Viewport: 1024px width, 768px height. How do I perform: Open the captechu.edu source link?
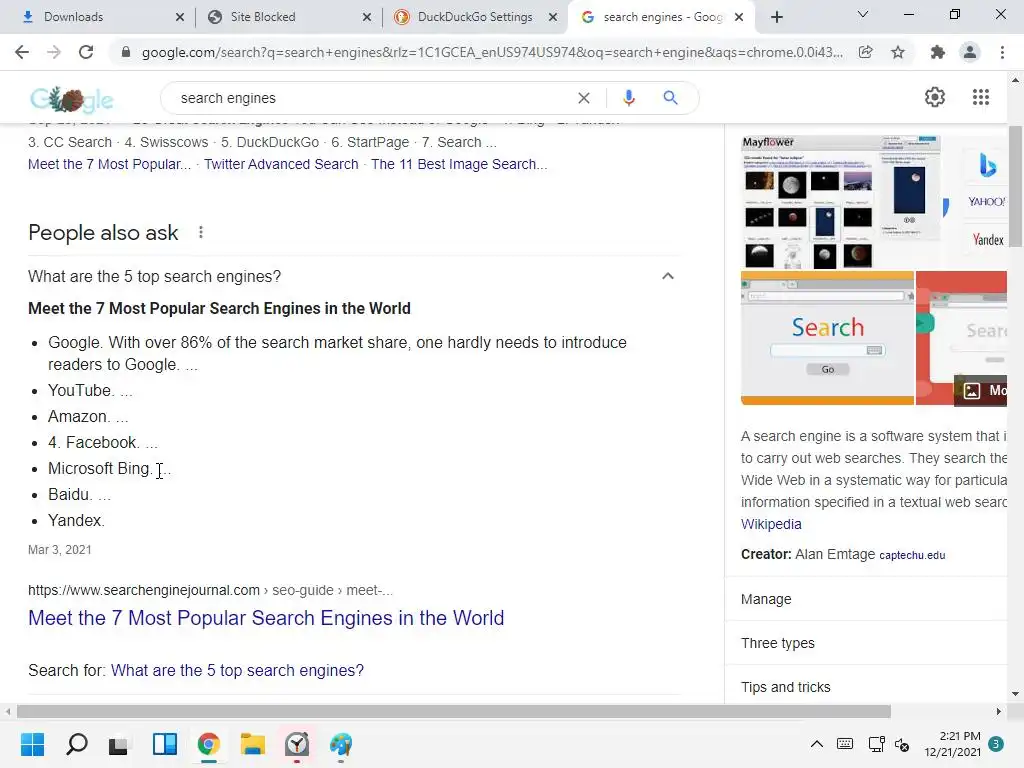click(912, 555)
